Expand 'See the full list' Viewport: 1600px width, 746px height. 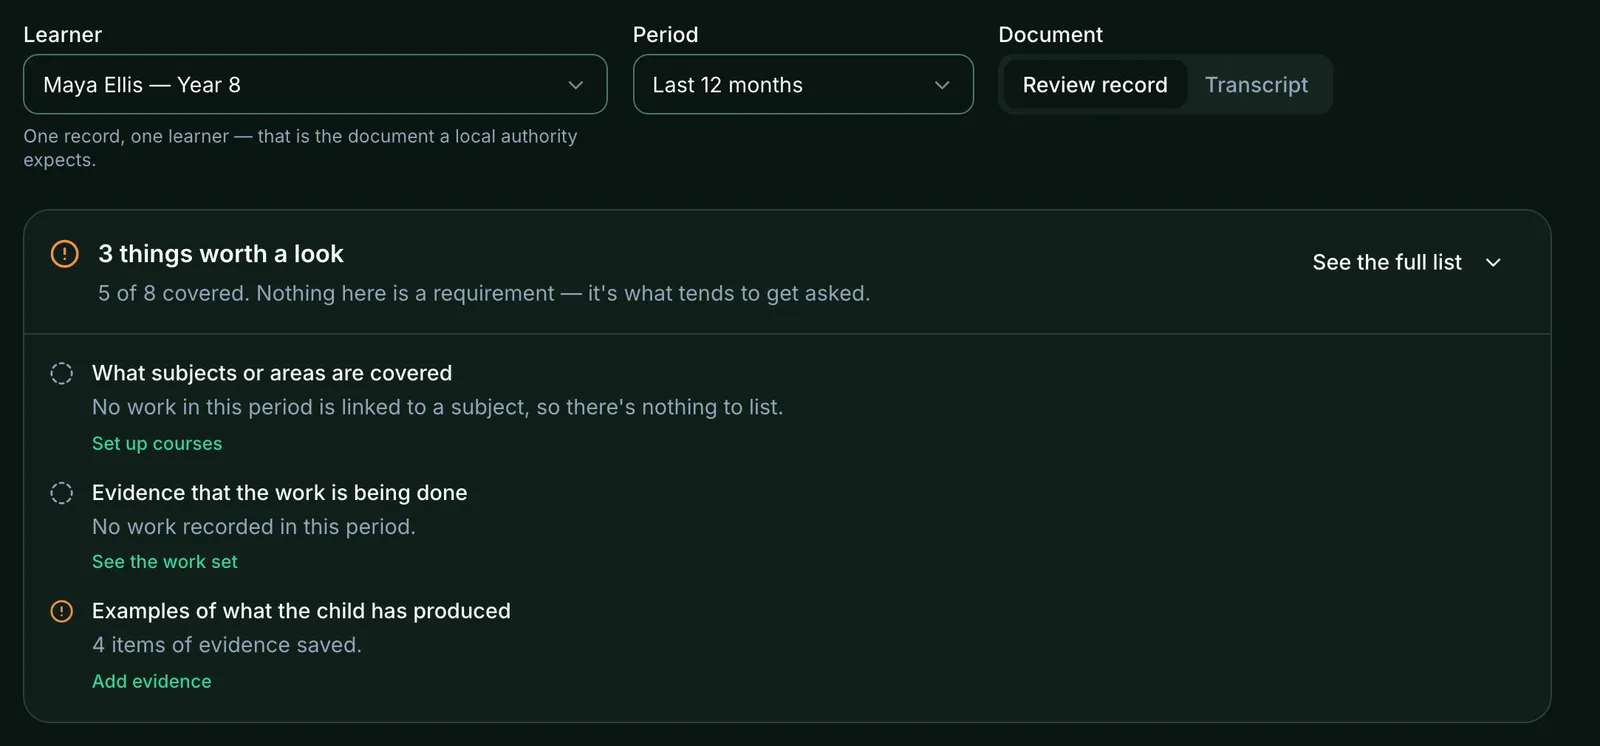tap(1407, 262)
